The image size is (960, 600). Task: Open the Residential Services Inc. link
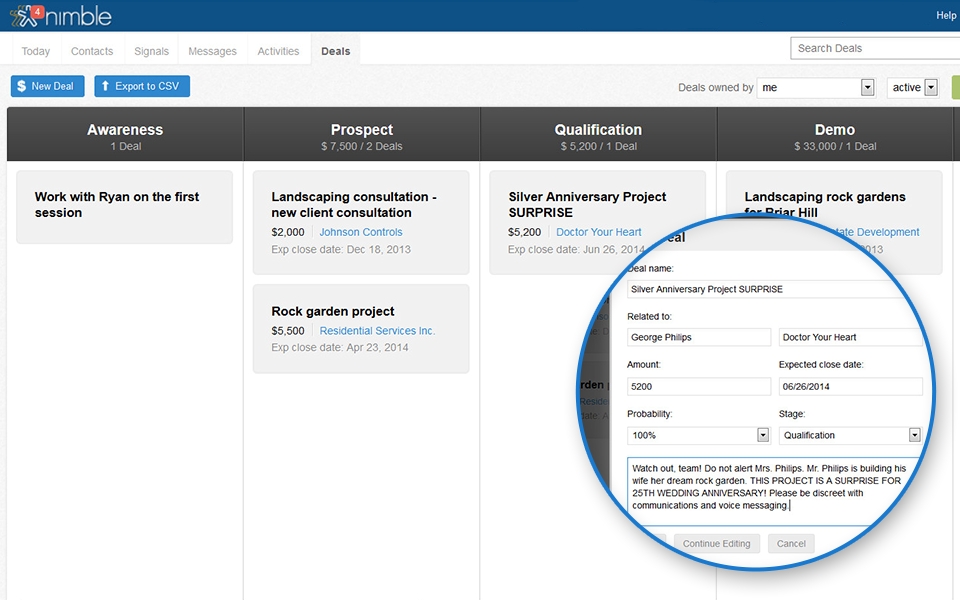(x=377, y=331)
